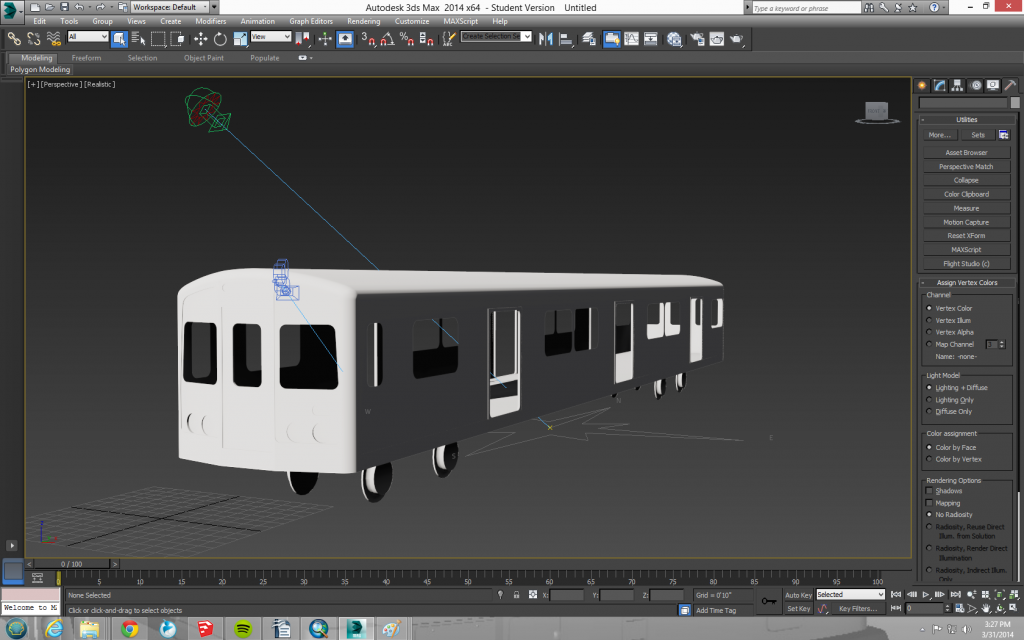This screenshot has width=1024, height=640.
Task: Toggle Window/Crossing selection mode
Action: click(x=178, y=39)
